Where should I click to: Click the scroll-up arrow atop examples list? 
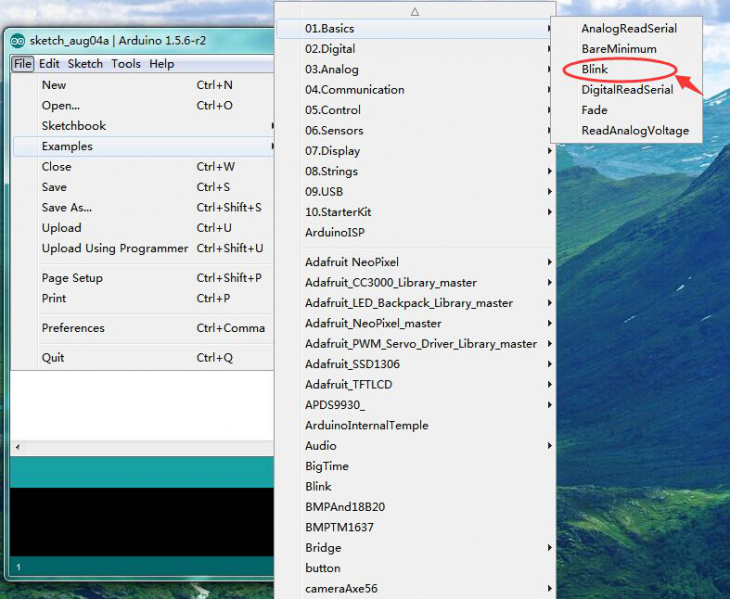[414, 11]
